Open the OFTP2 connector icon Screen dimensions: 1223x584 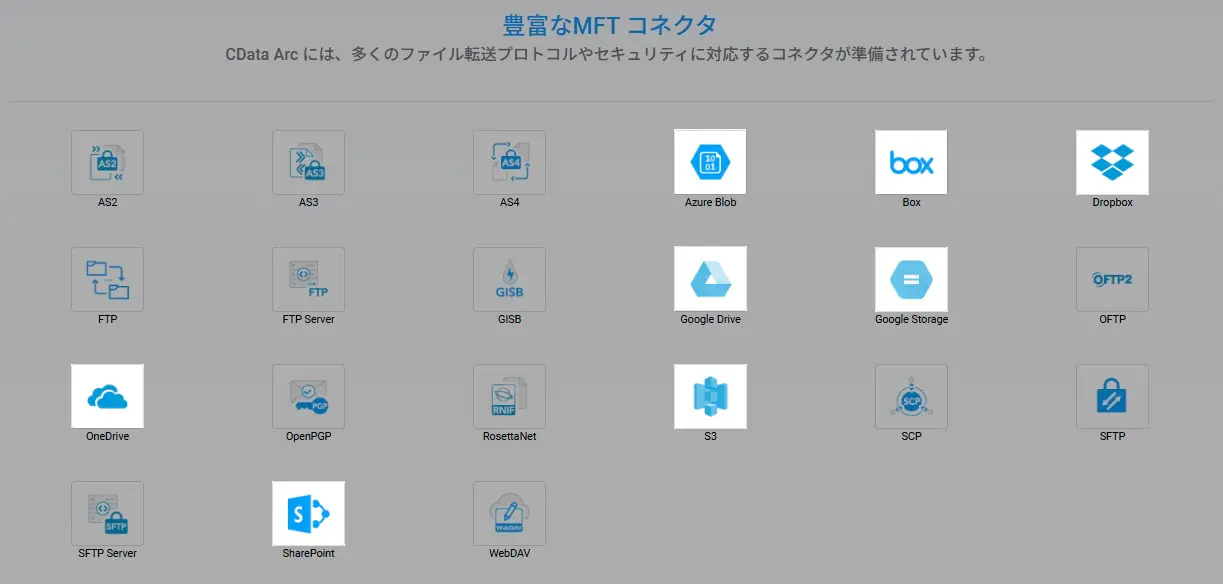point(1112,279)
